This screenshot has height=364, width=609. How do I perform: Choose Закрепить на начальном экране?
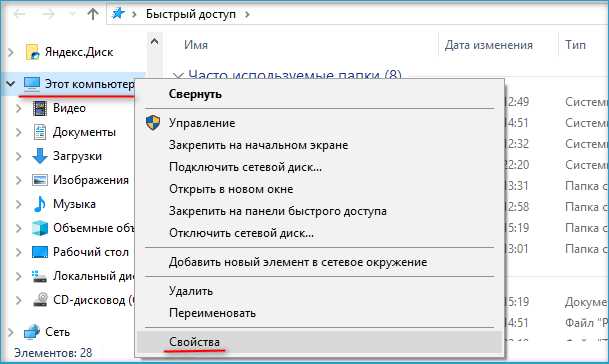(319, 145)
